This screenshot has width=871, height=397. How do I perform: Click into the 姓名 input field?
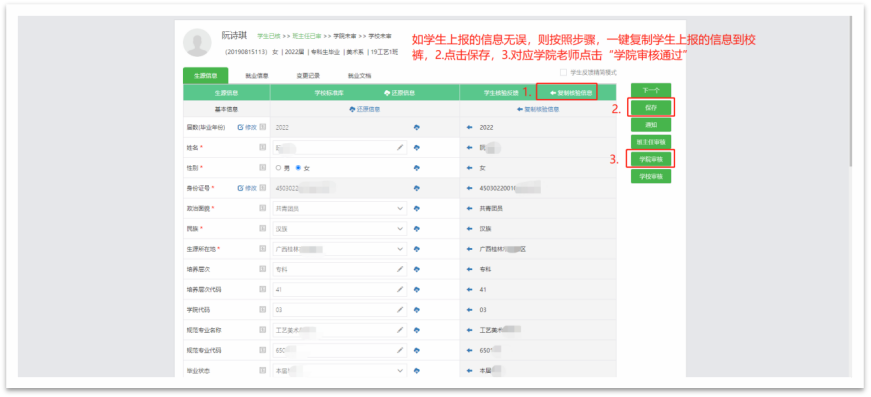340,148
